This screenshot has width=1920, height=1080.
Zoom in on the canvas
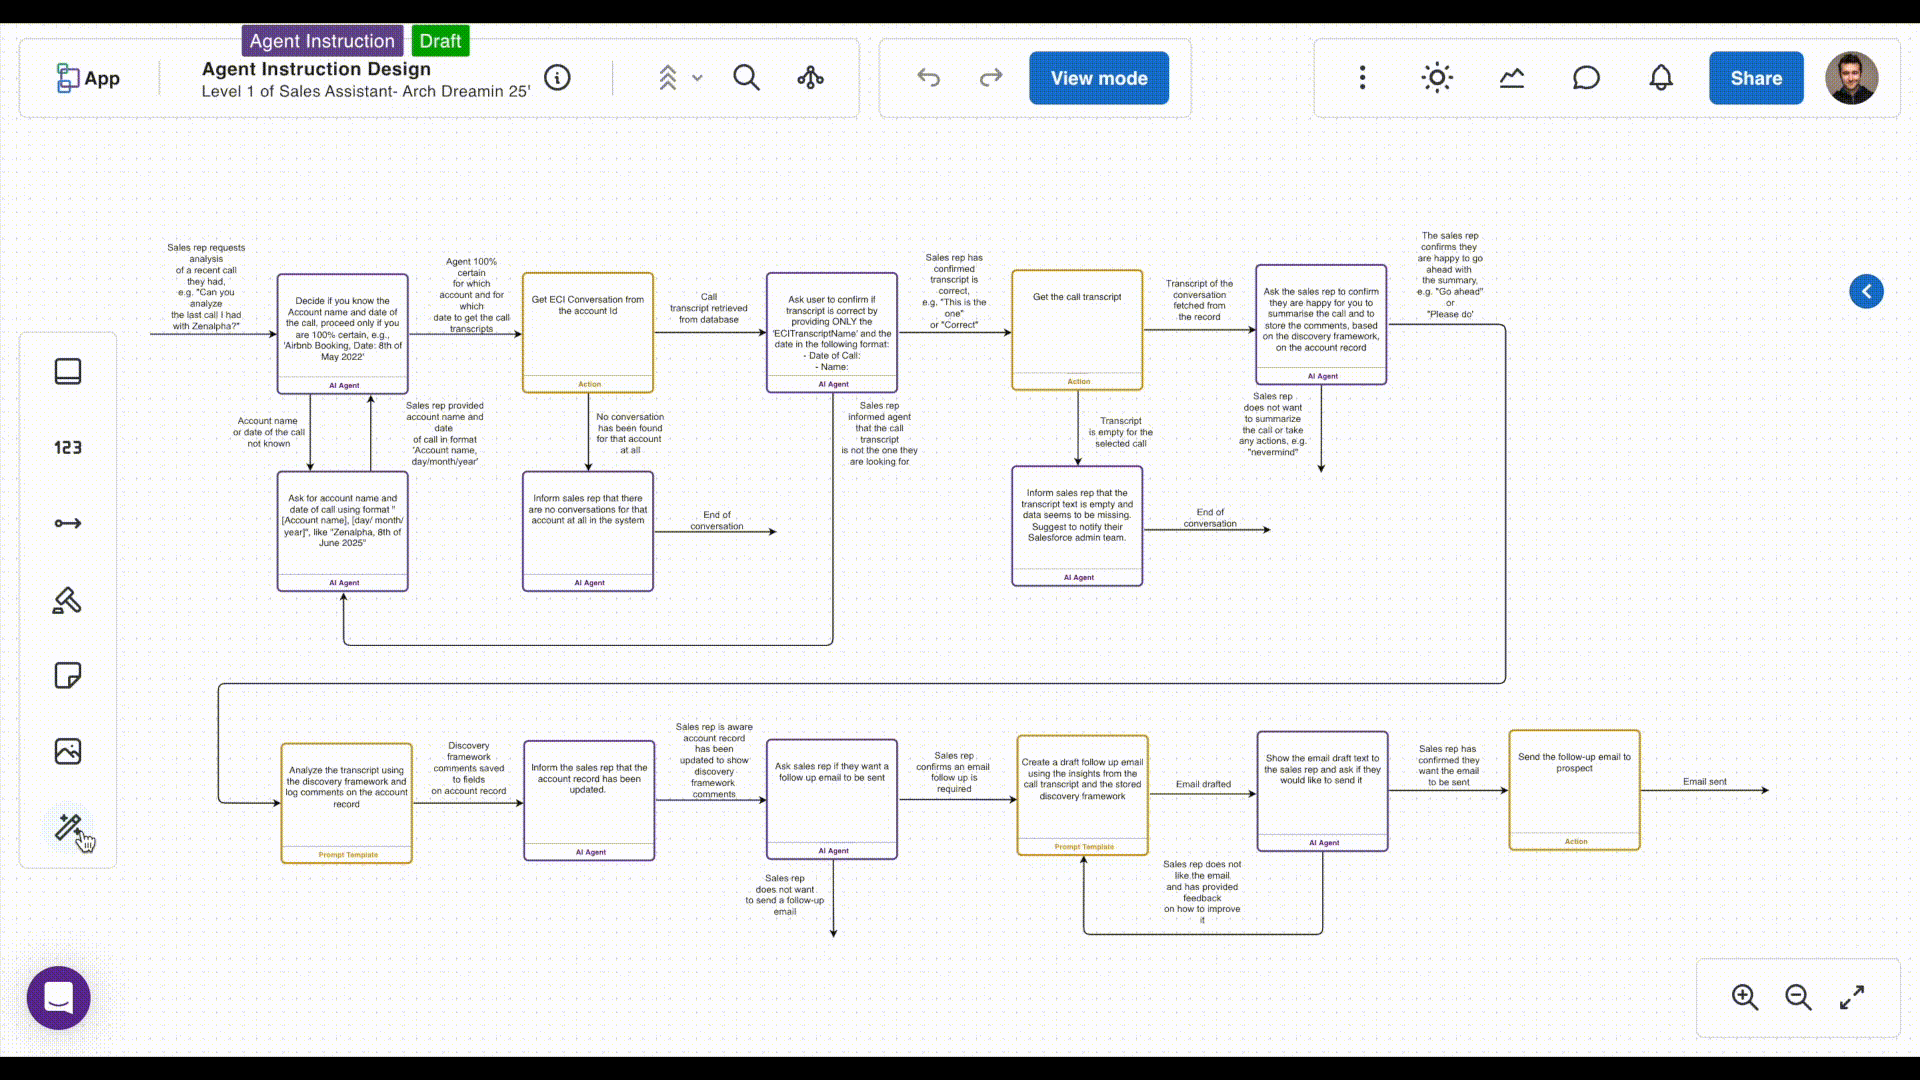coord(1744,997)
